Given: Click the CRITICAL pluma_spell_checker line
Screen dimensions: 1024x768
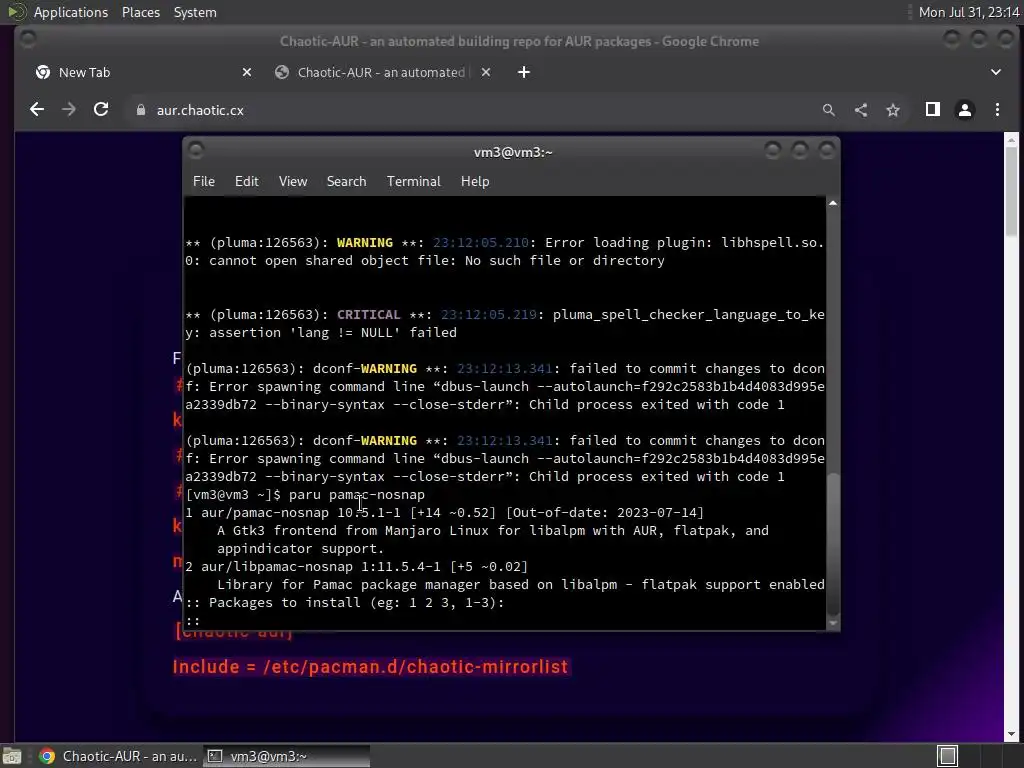Looking at the screenshot, I should [x=505, y=324].
